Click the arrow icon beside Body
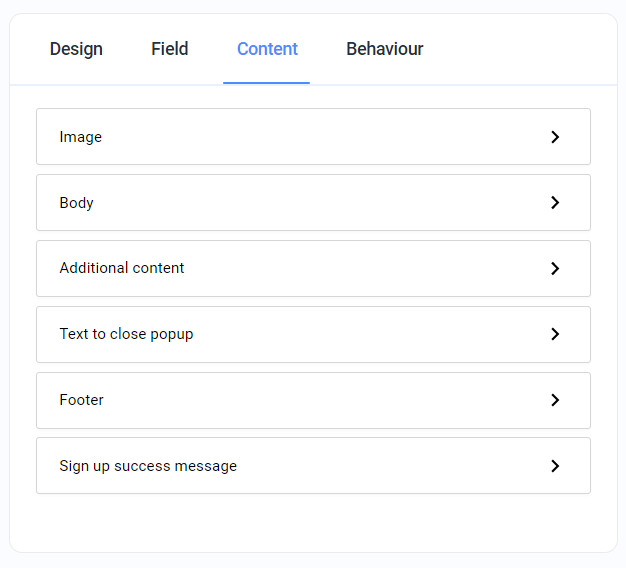Screen dimensions: 626x568 (555, 203)
